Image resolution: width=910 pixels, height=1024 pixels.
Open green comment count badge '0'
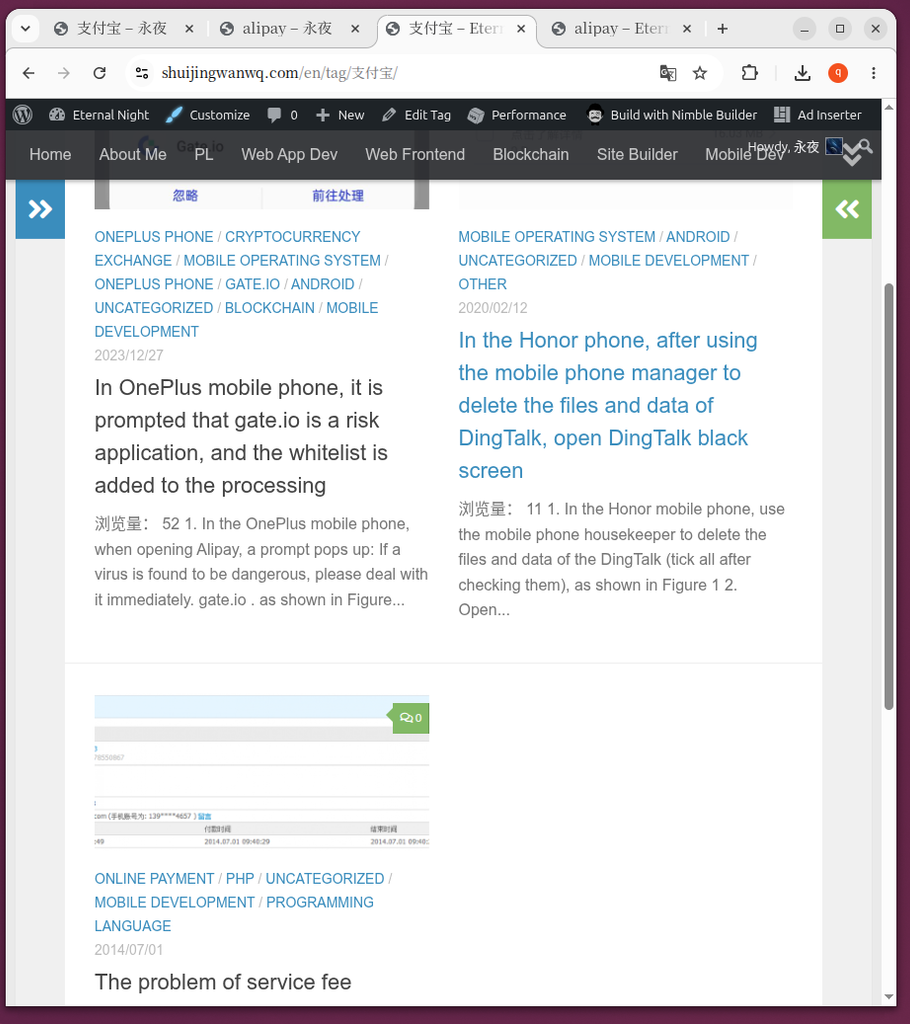click(411, 718)
